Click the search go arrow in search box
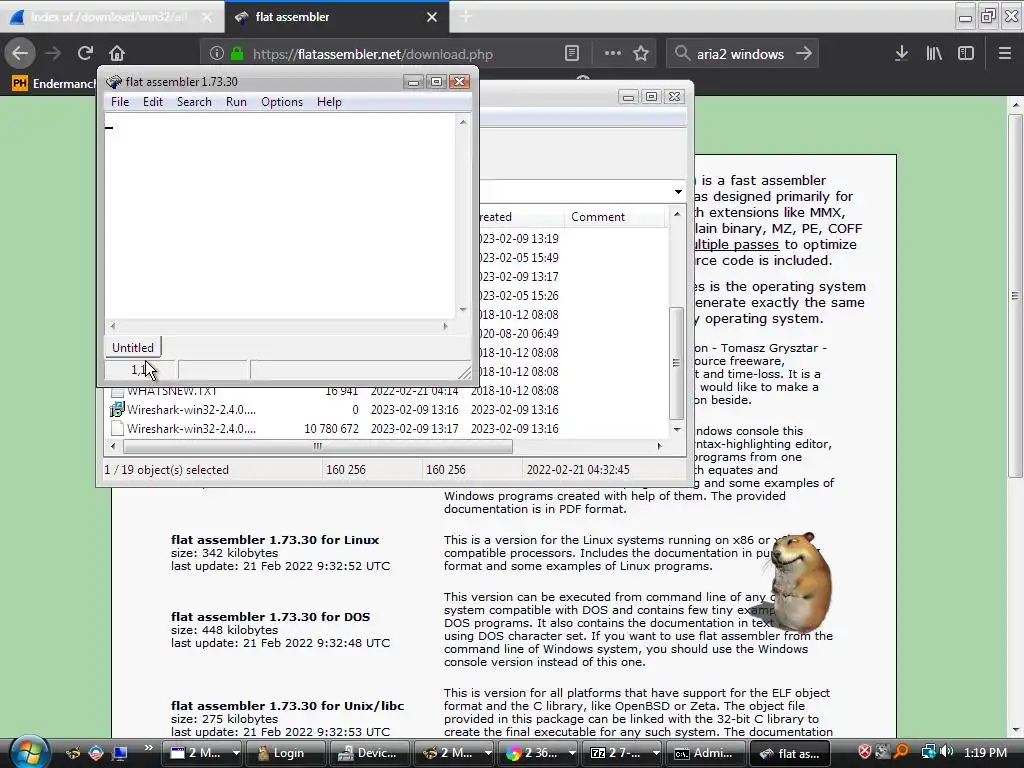The width and height of the screenshot is (1024, 768). click(x=804, y=54)
